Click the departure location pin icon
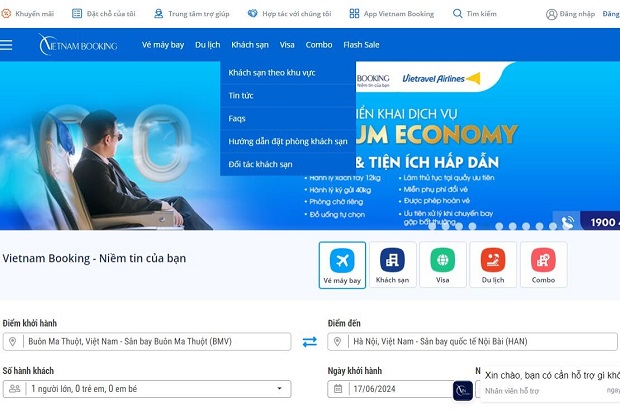The width and height of the screenshot is (620, 412). (13, 341)
